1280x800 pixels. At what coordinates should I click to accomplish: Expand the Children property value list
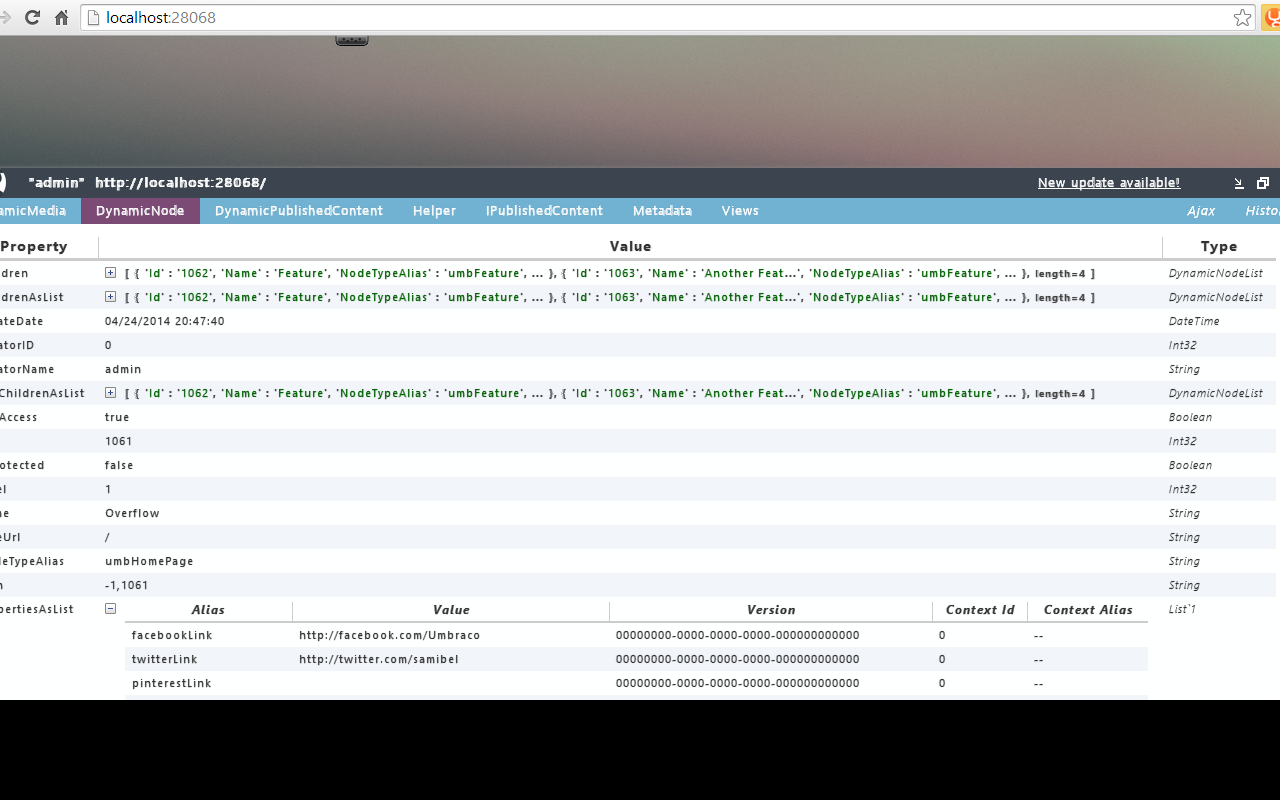110,272
